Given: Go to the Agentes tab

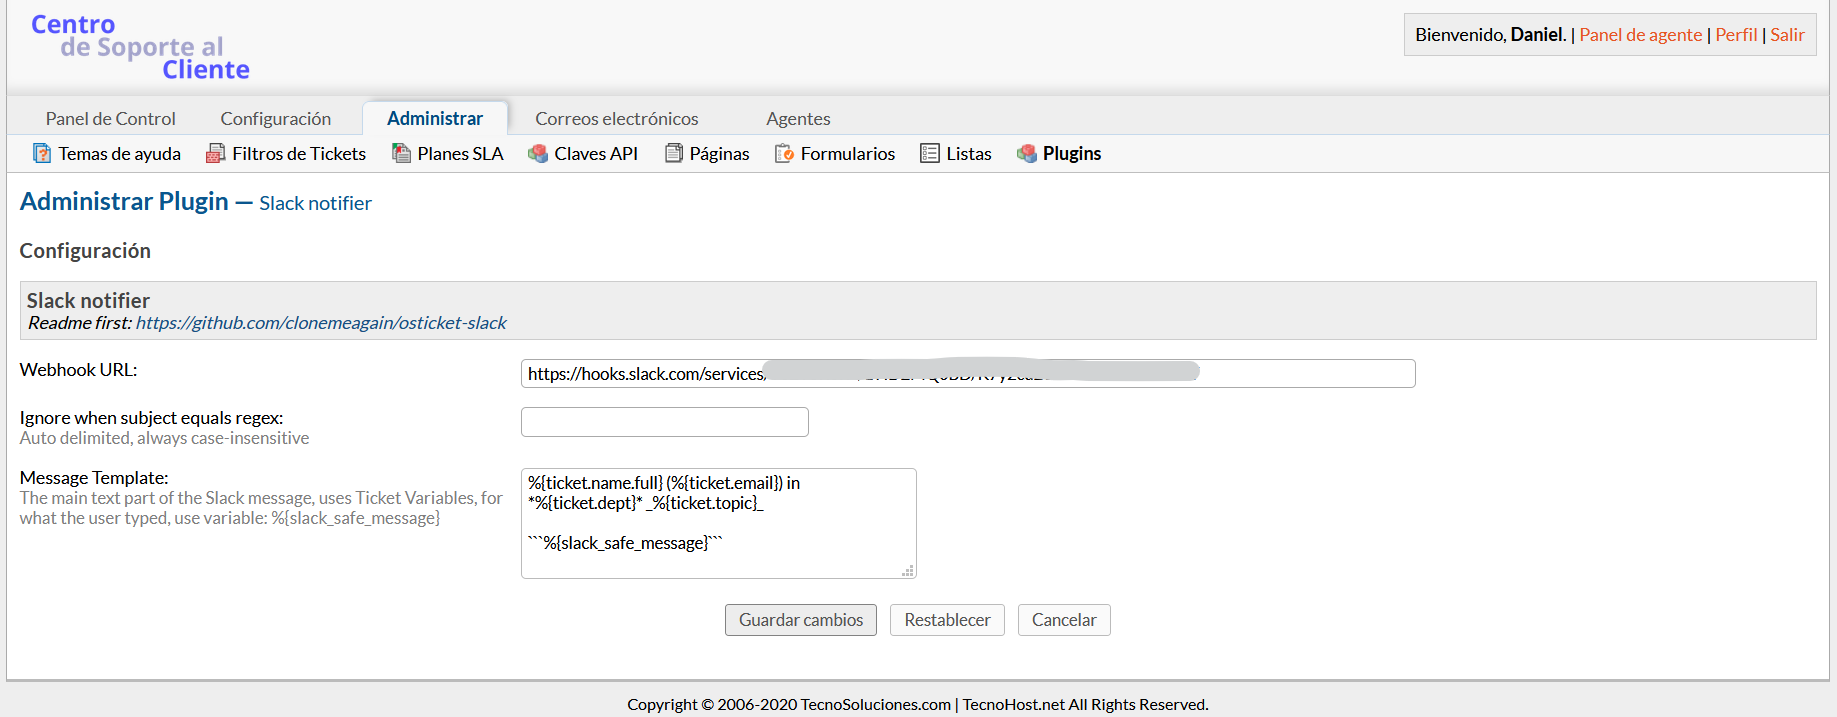Looking at the screenshot, I should (798, 118).
